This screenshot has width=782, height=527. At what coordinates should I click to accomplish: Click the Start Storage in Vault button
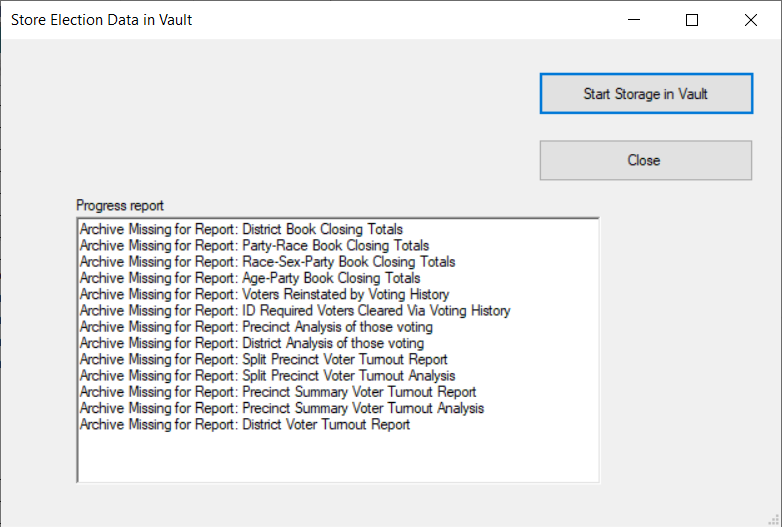pos(646,94)
